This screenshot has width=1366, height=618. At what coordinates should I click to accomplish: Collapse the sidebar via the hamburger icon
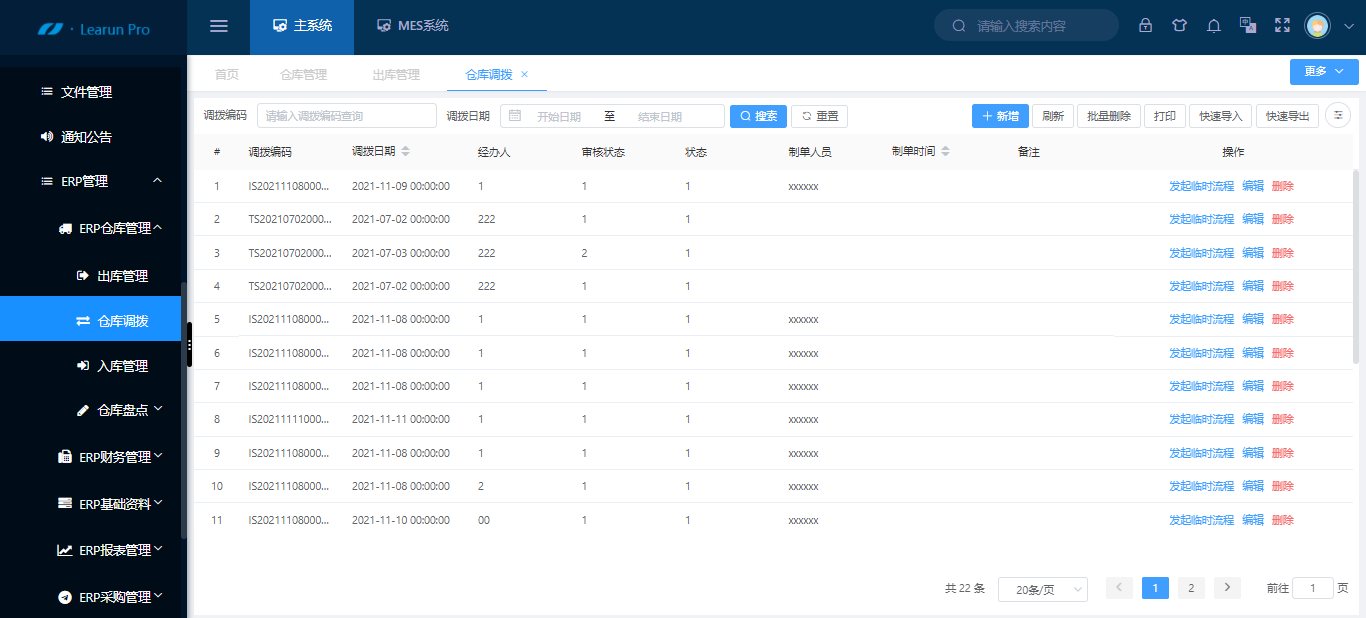coord(219,26)
